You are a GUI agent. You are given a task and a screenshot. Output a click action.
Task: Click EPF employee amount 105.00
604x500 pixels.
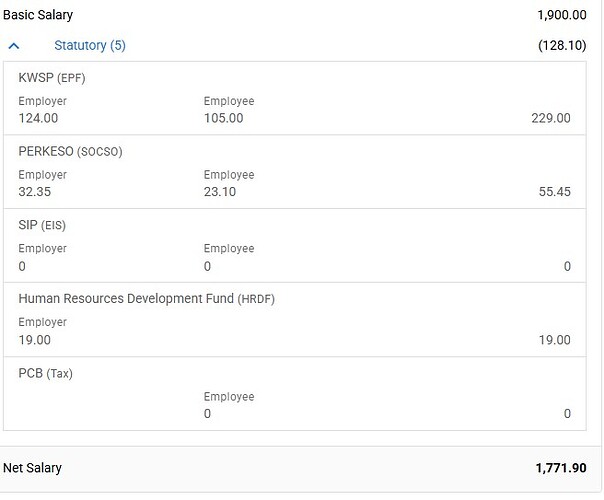[x=223, y=118]
